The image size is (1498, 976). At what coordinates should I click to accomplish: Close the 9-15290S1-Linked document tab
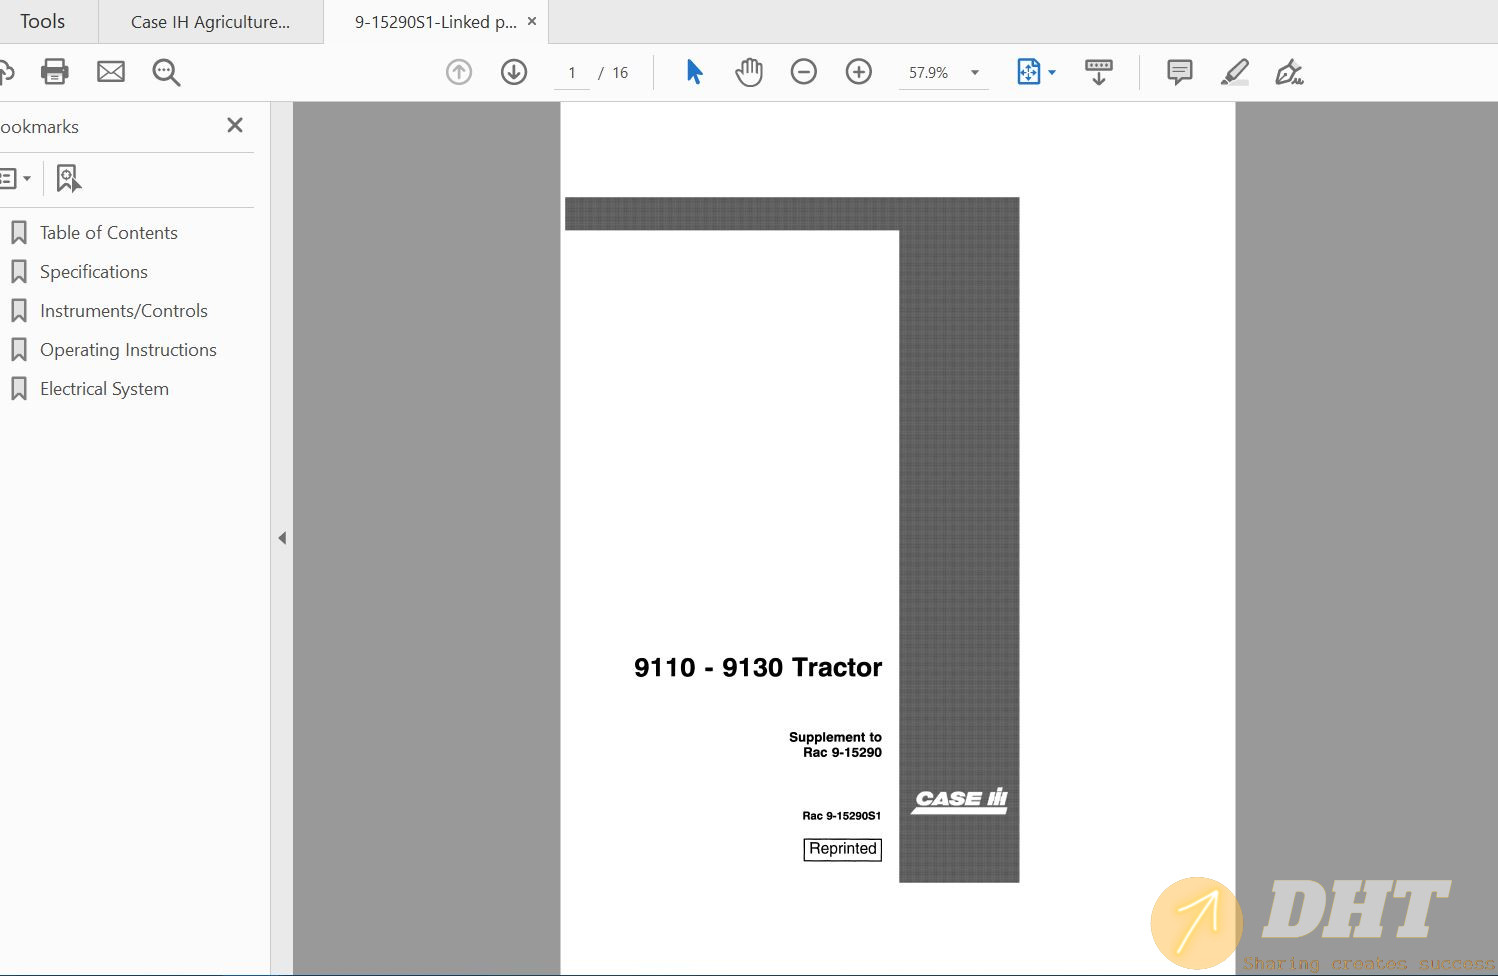532,21
